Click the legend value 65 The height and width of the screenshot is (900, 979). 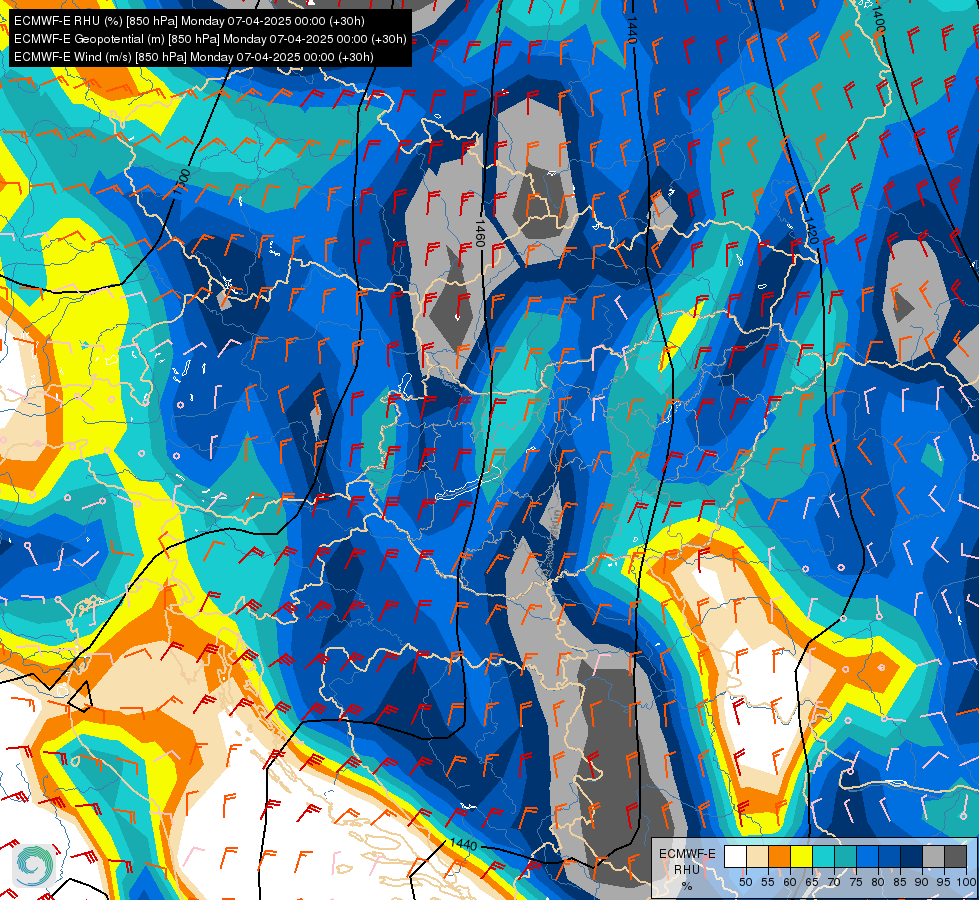point(812,882)
